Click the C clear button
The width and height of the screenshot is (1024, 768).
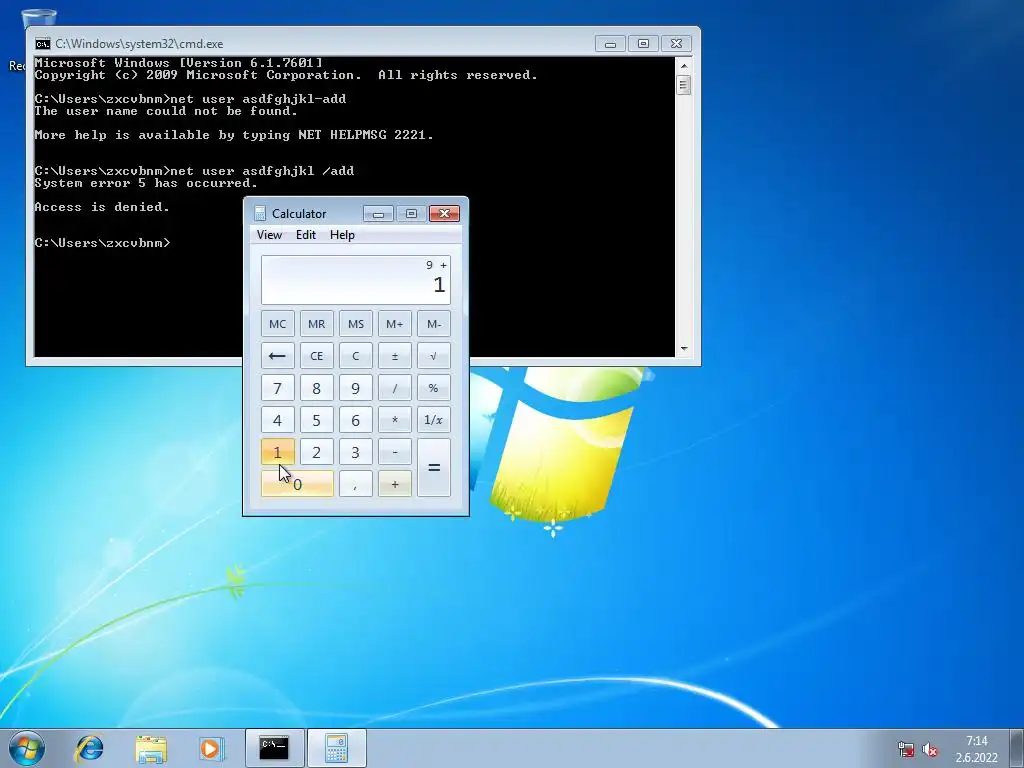pyautogui.click(x=356, y=356)
